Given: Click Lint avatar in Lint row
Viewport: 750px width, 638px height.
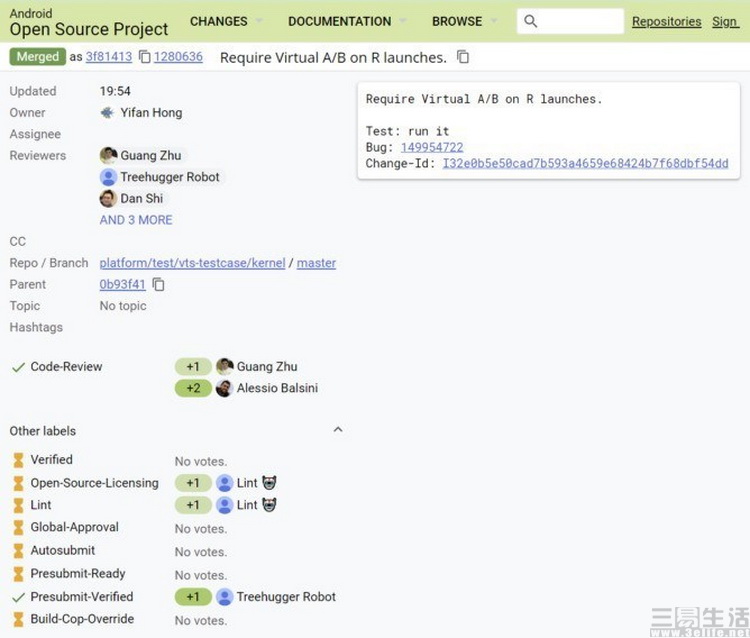Looking at the screenshot, I should [224, 505].
